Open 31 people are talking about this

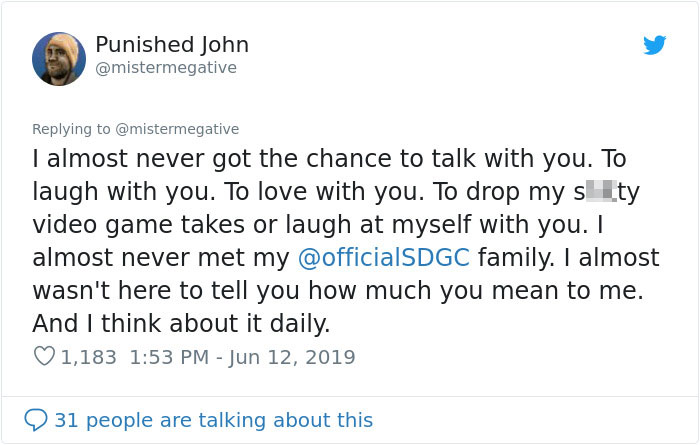[x=213, y=420]
